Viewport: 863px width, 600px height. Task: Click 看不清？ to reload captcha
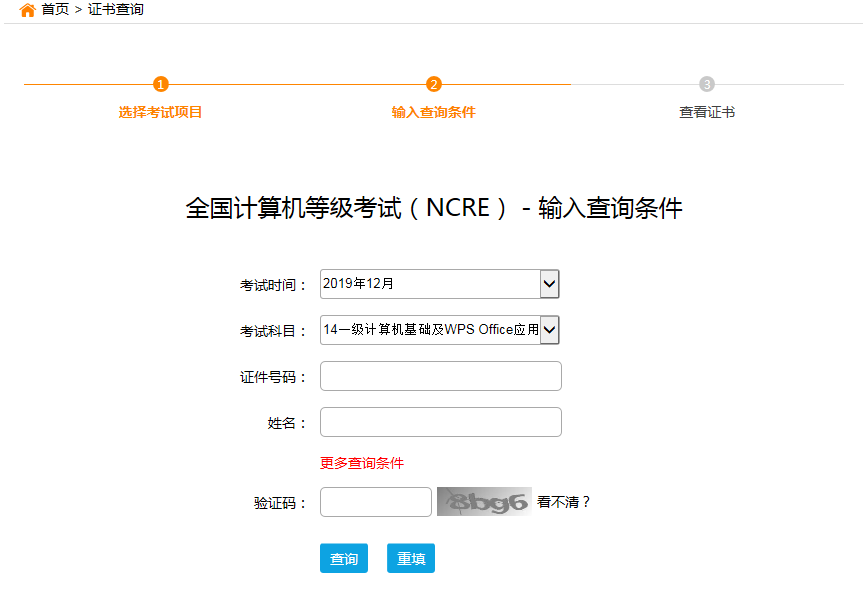[564, 502]
